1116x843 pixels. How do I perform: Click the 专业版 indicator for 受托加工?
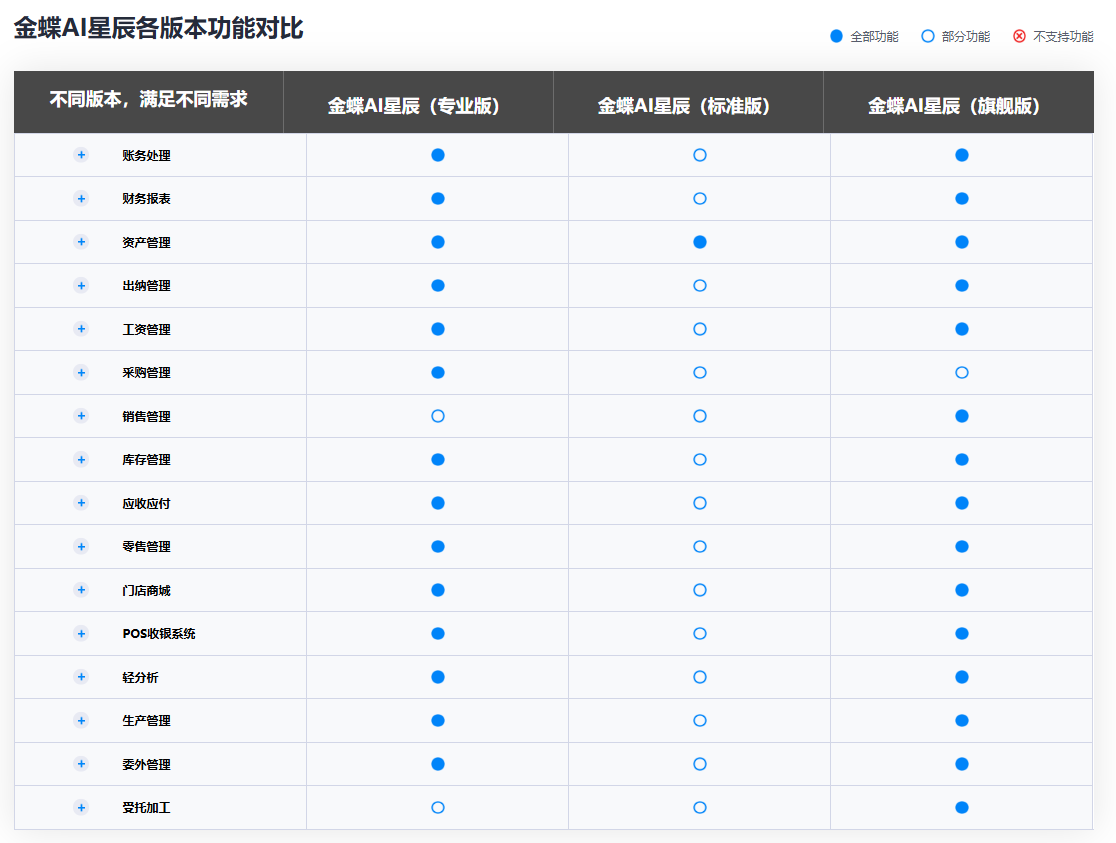438,807
